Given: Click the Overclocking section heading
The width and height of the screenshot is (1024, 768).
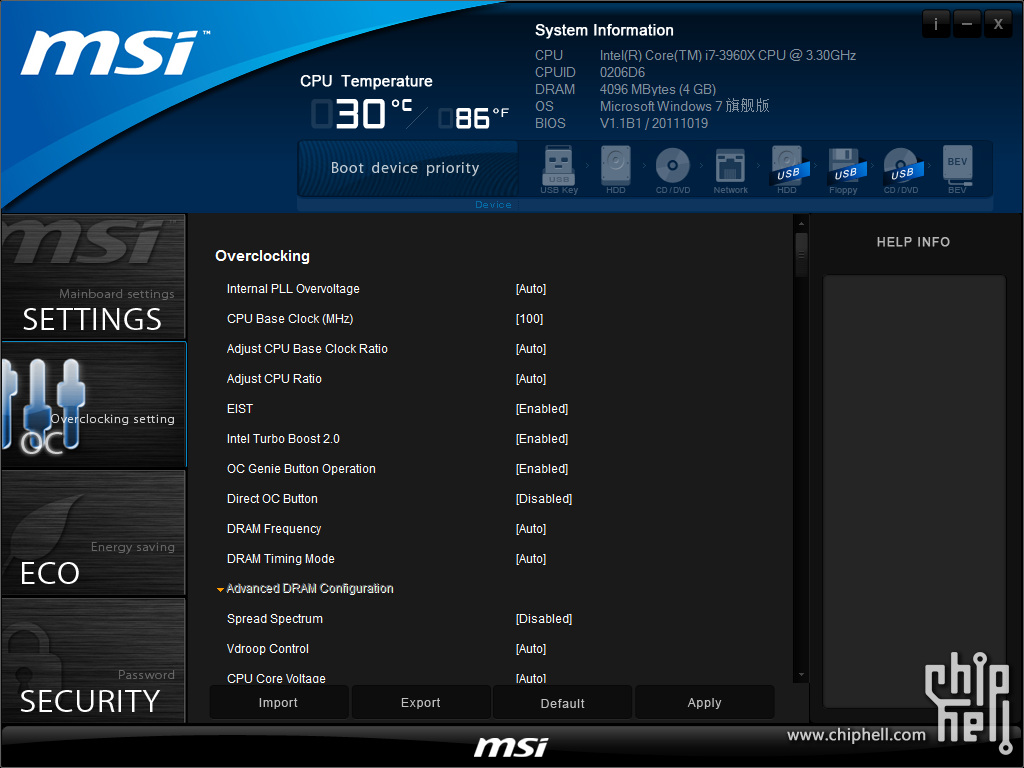Looking at the screenshot, I should [x=263, y=256].
